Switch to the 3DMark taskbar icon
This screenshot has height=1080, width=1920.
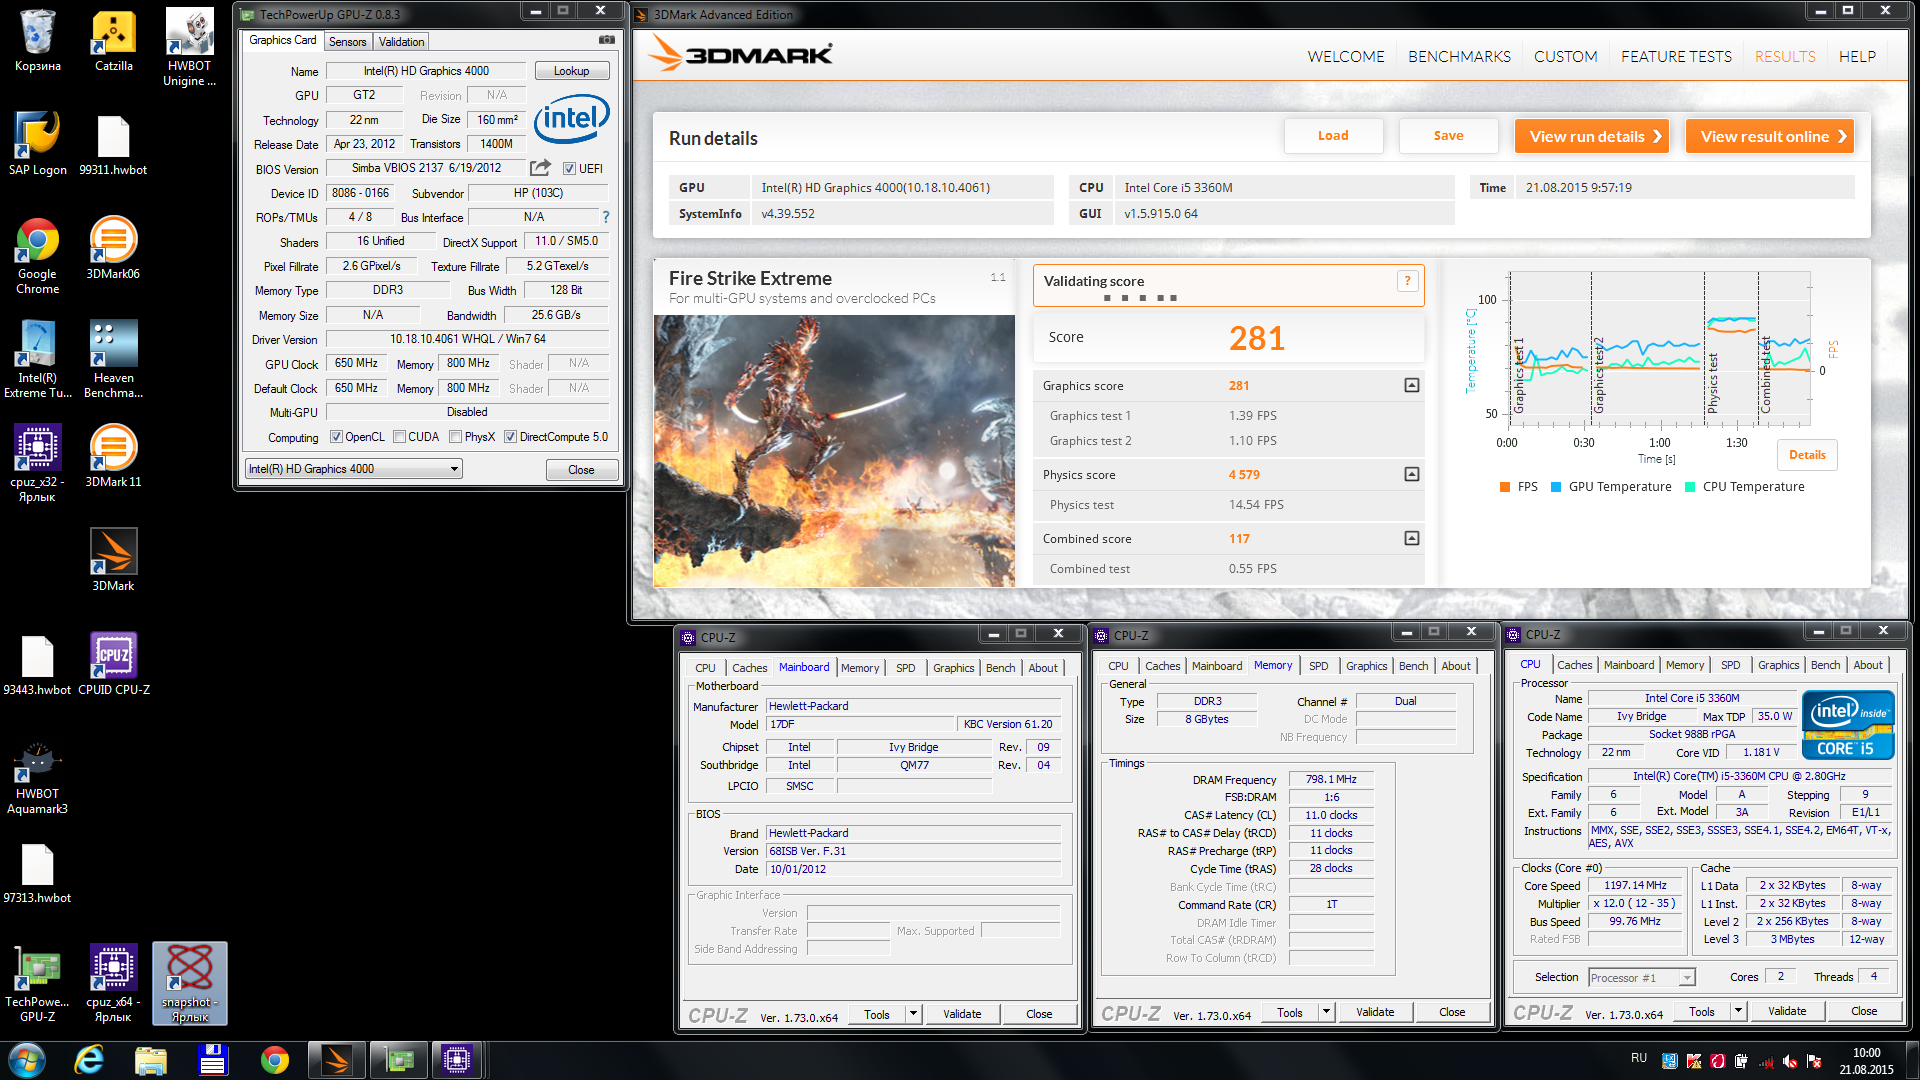336,1060
